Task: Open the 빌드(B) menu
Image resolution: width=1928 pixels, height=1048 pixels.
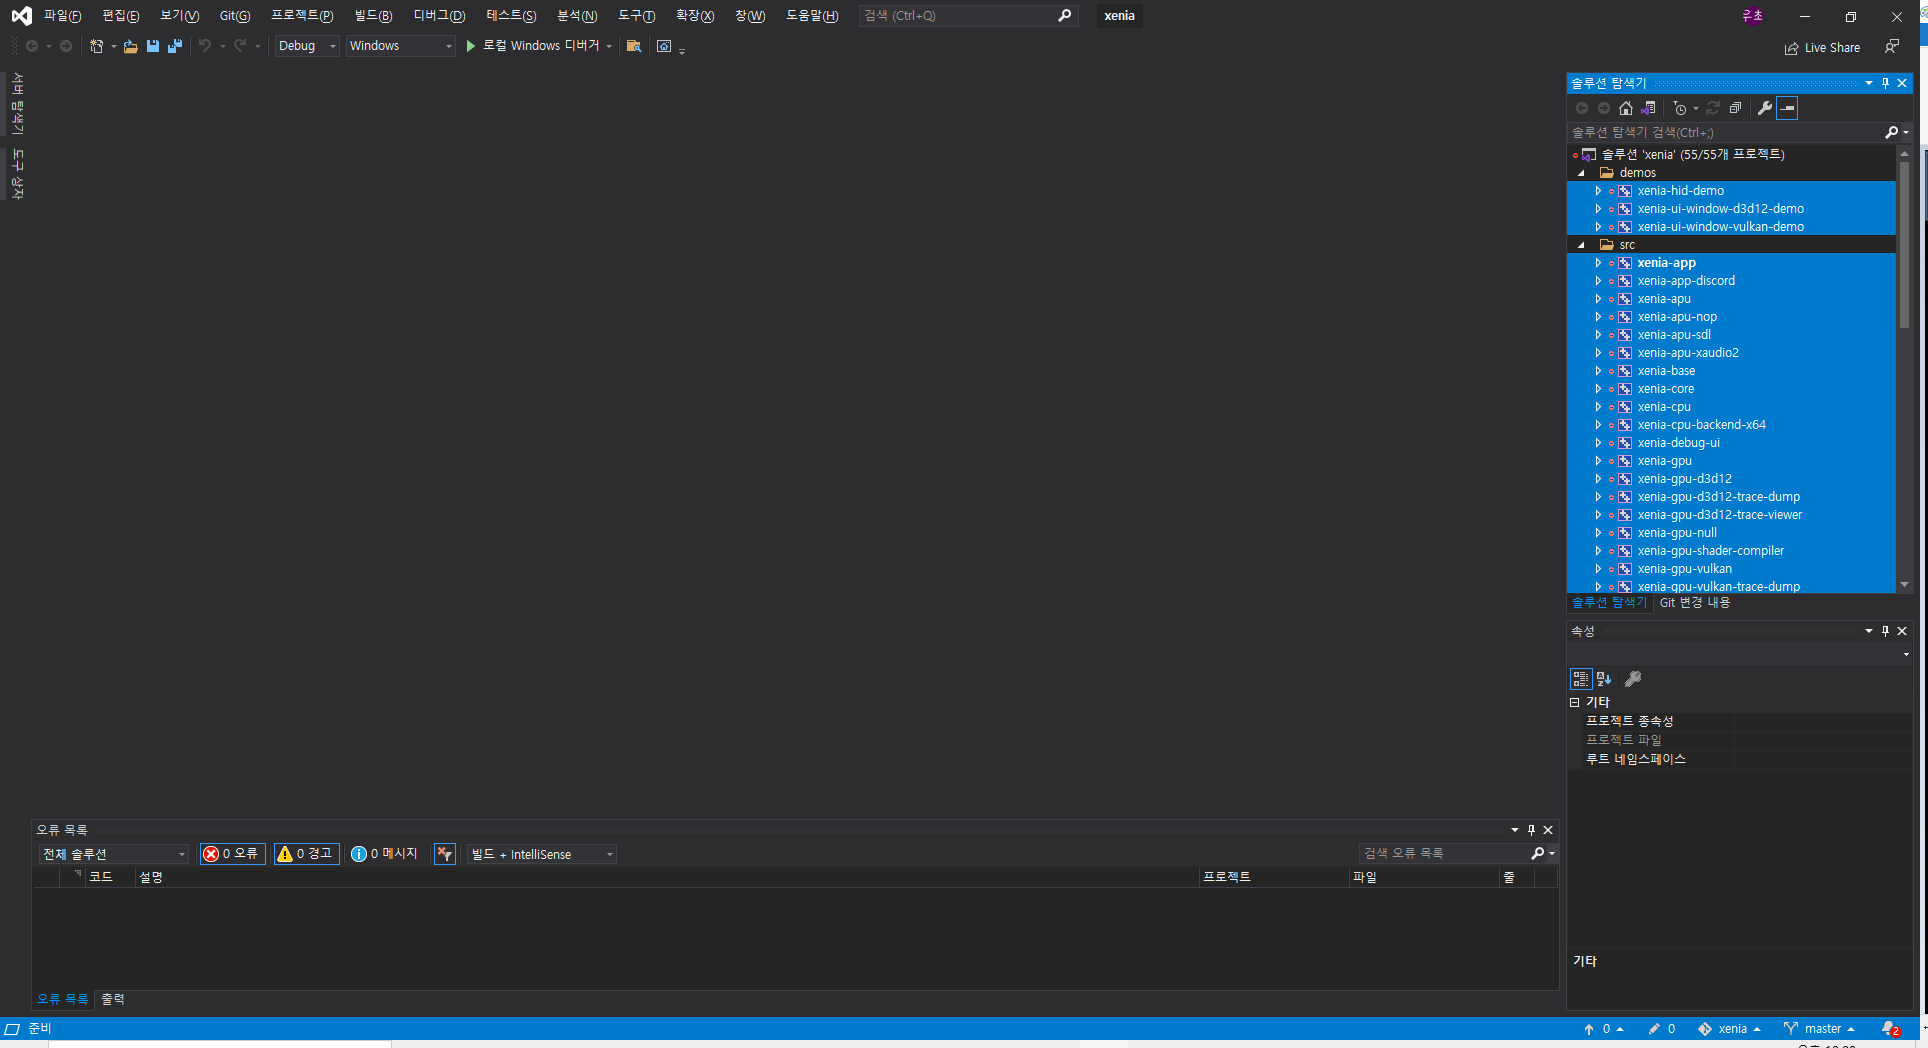Action: click(x=373, y=16)
